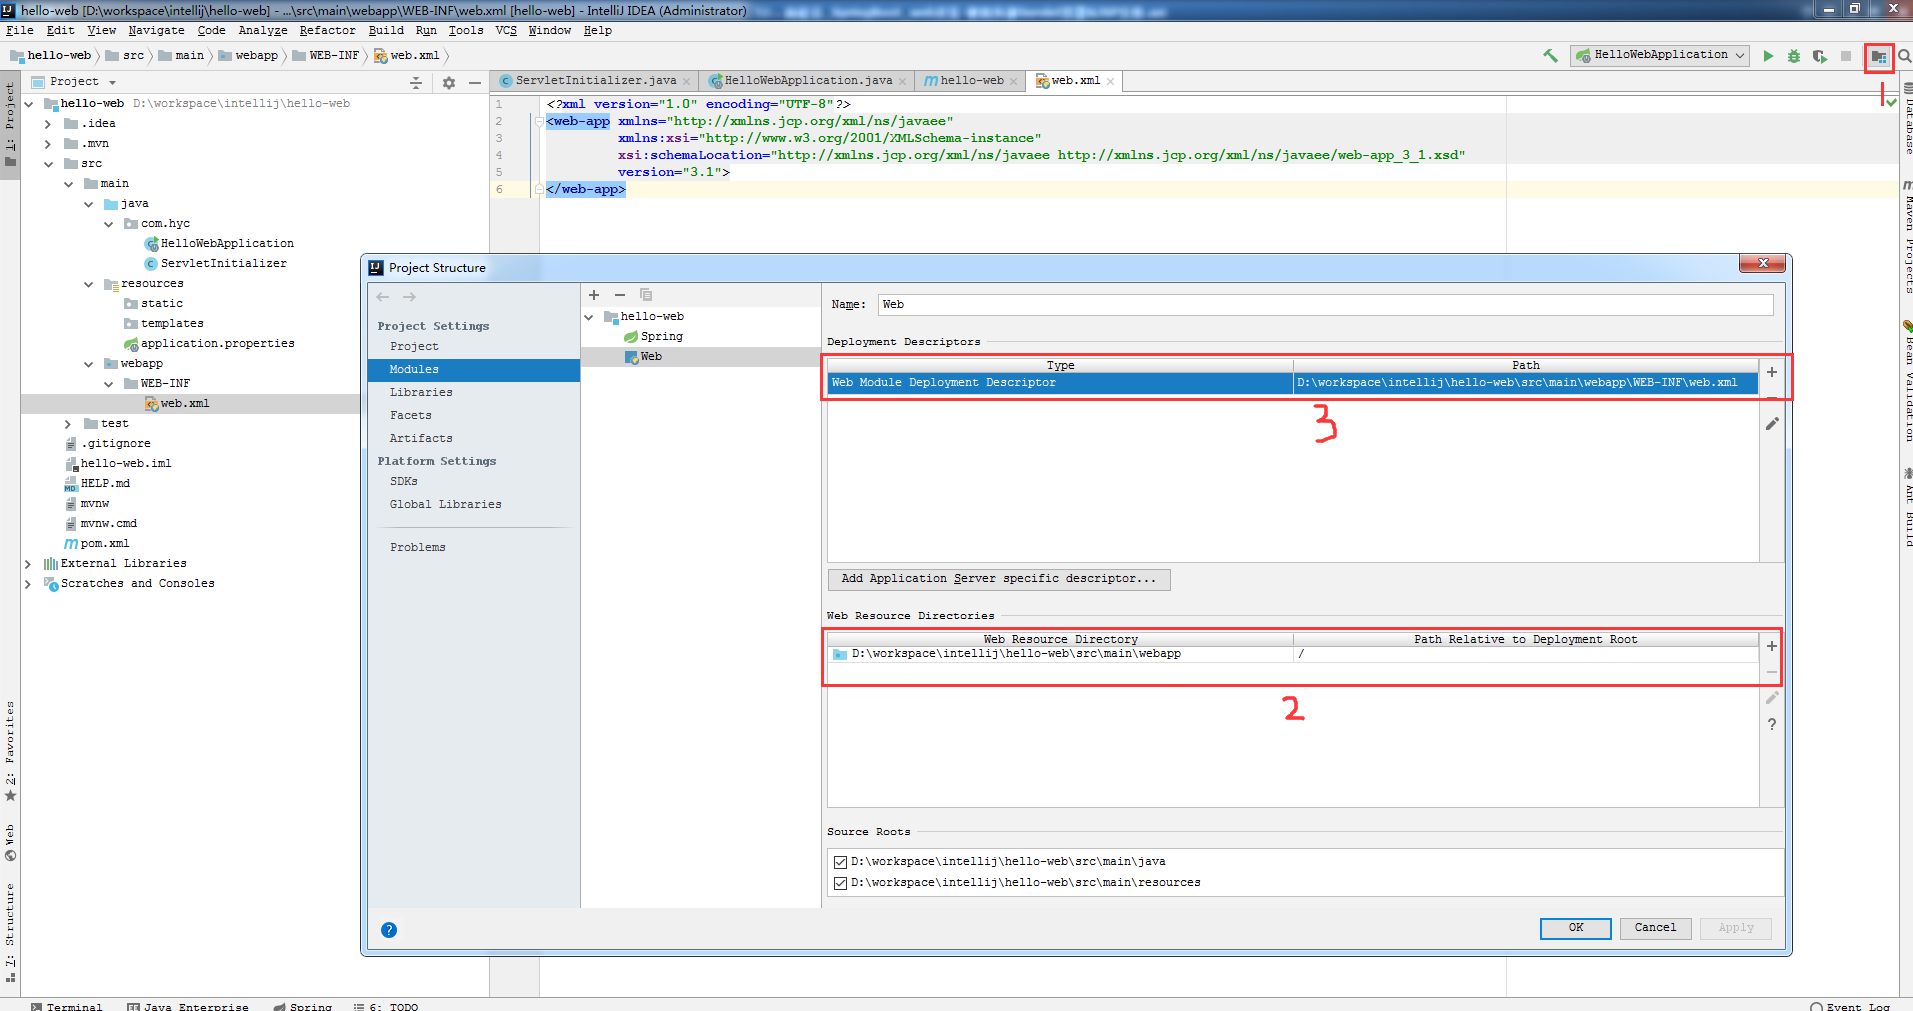The image size is (1913, 1011).
Task: Remove selected module with minus icon
Action: point(620,295)
